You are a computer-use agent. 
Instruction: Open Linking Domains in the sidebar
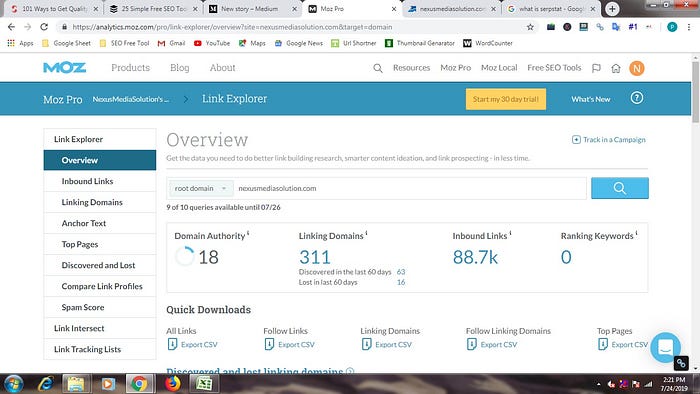(x=100, y=202)
